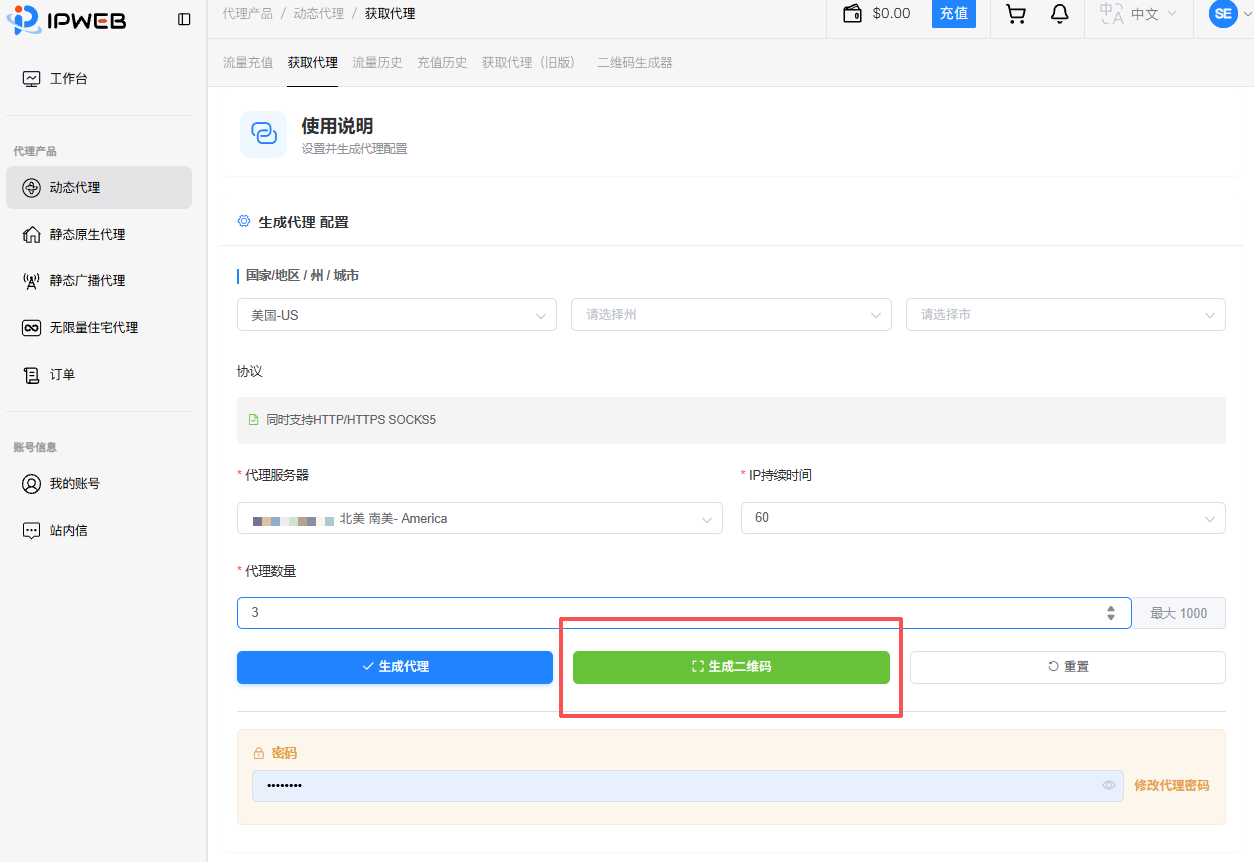Open 我的账号 in the sidebar
The height and width of the screenshot is (862, 1254).
click(x=99, y=483)
